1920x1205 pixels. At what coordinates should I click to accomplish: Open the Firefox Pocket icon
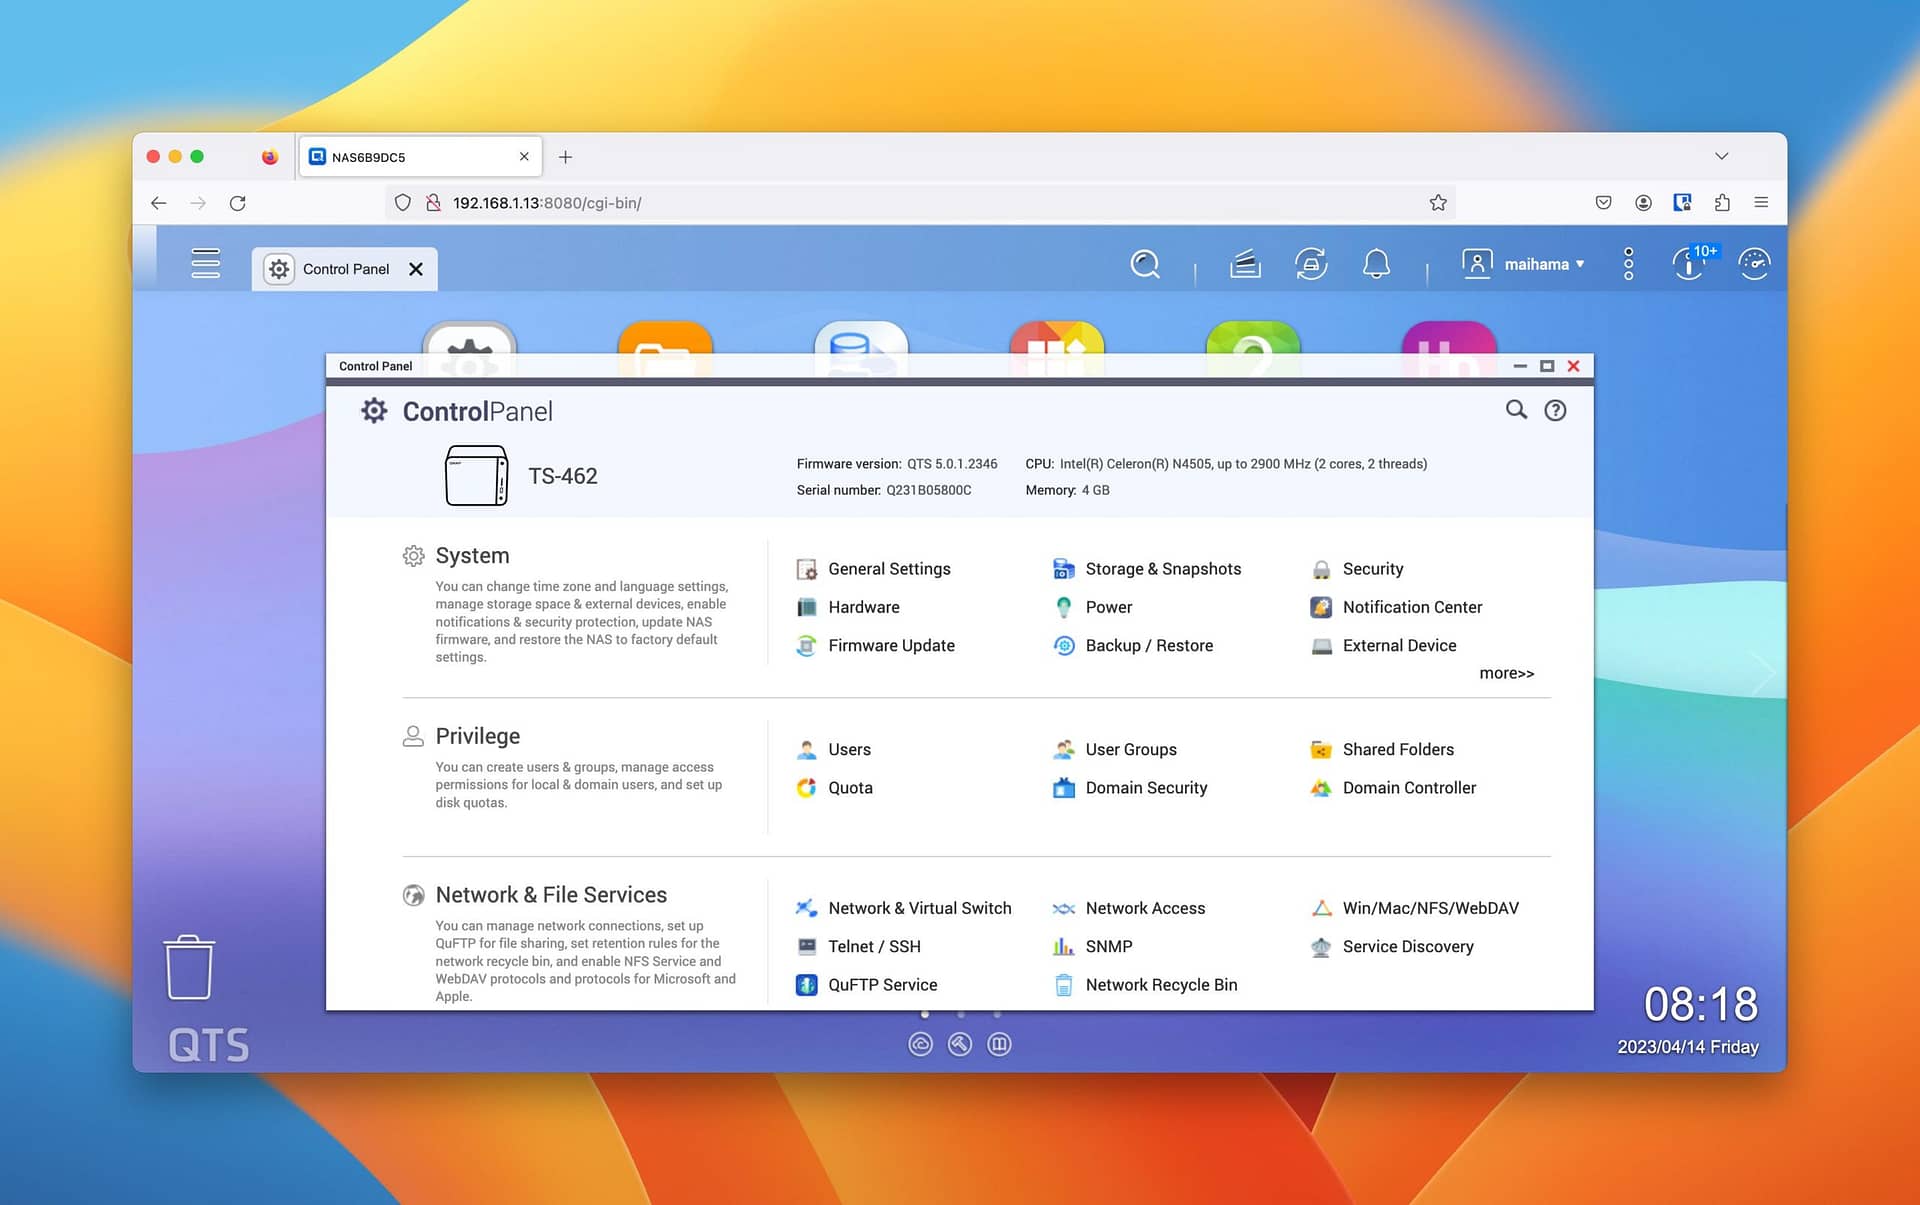[1603, 203]
